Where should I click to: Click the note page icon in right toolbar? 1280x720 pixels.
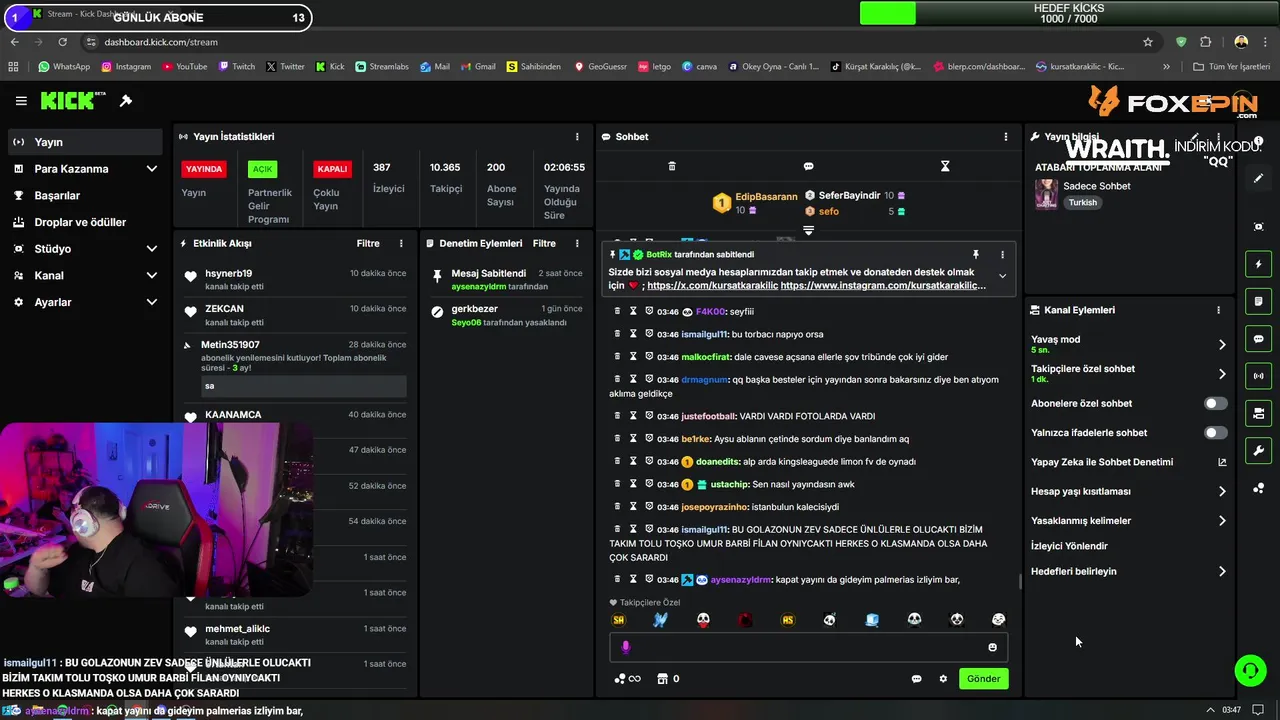point(1258,301)
